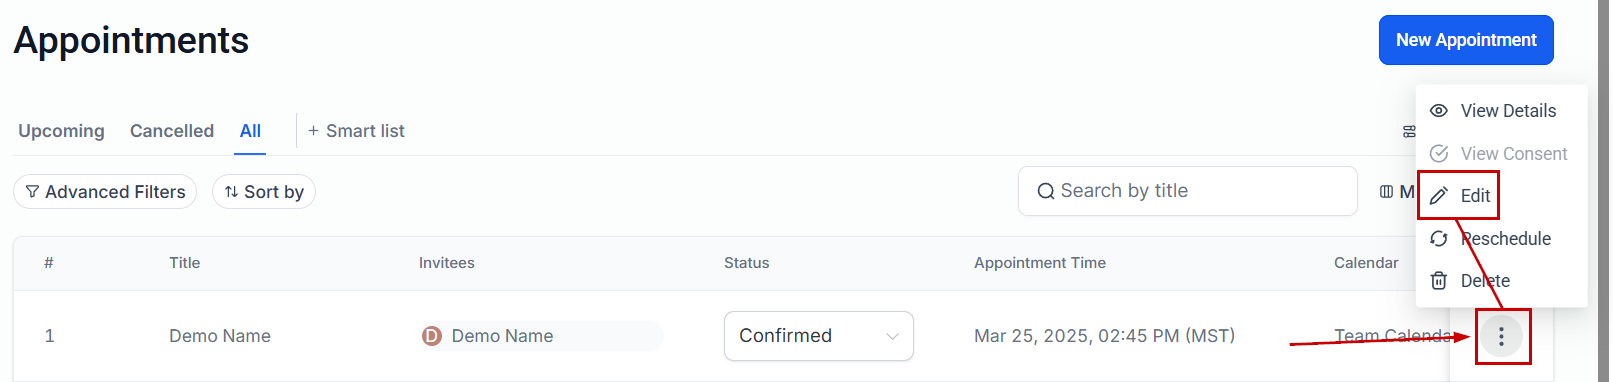1613x382 pixels.
Task: Click the pencil Edit icon
Action: click(1439, 196)
